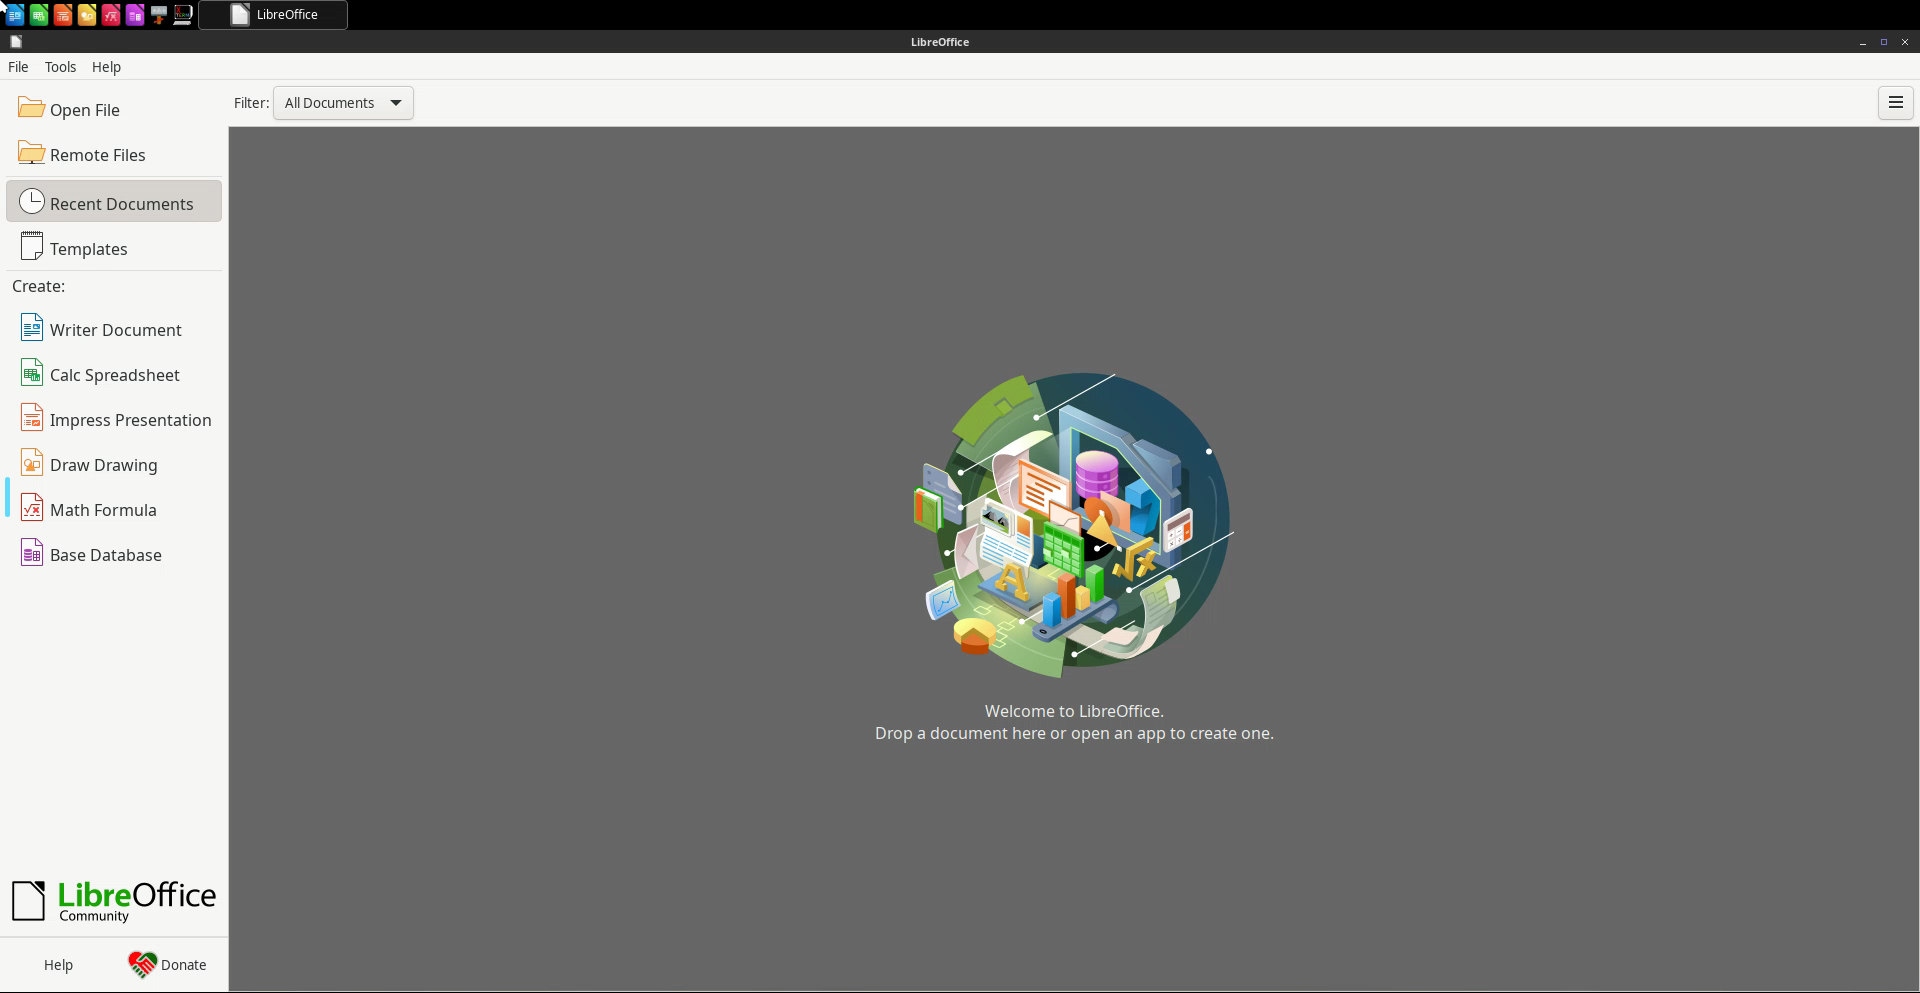Click the Help menu in menu bar
The width and height of the screenshot is (1920, 993).
pos(106,67)
